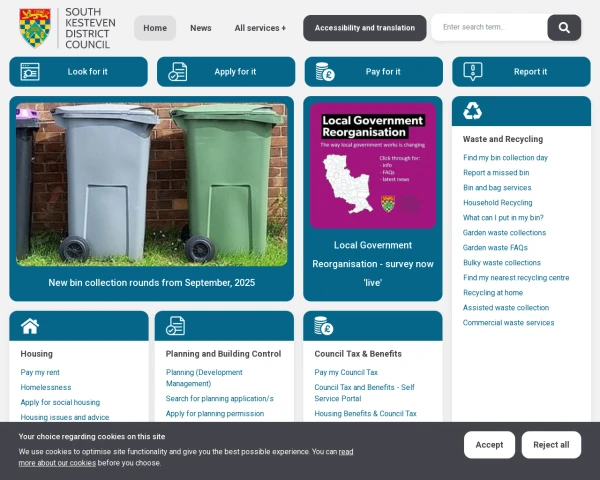Image resolution: width=600 pixels, height=480 pixels.
Task: Click the document checkmark icon in Apply for it
Action: pyautogui.click(x=178, y=72)
